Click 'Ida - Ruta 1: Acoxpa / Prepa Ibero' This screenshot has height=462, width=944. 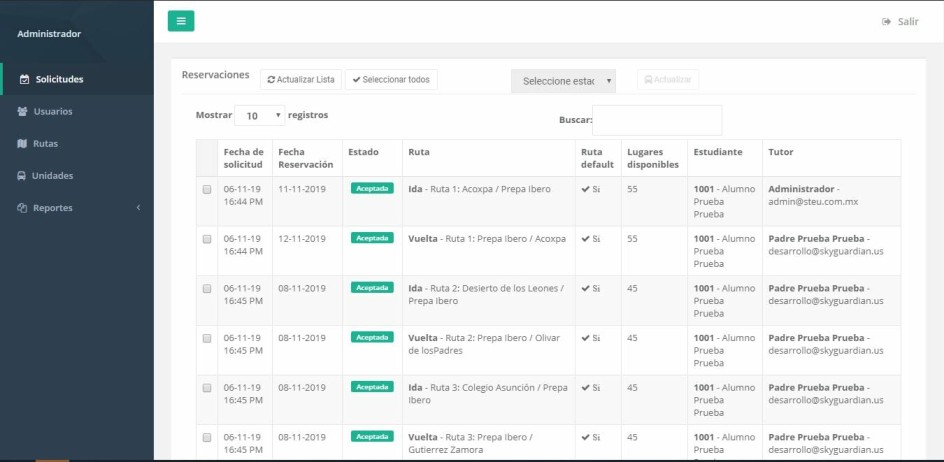(479, 189)
